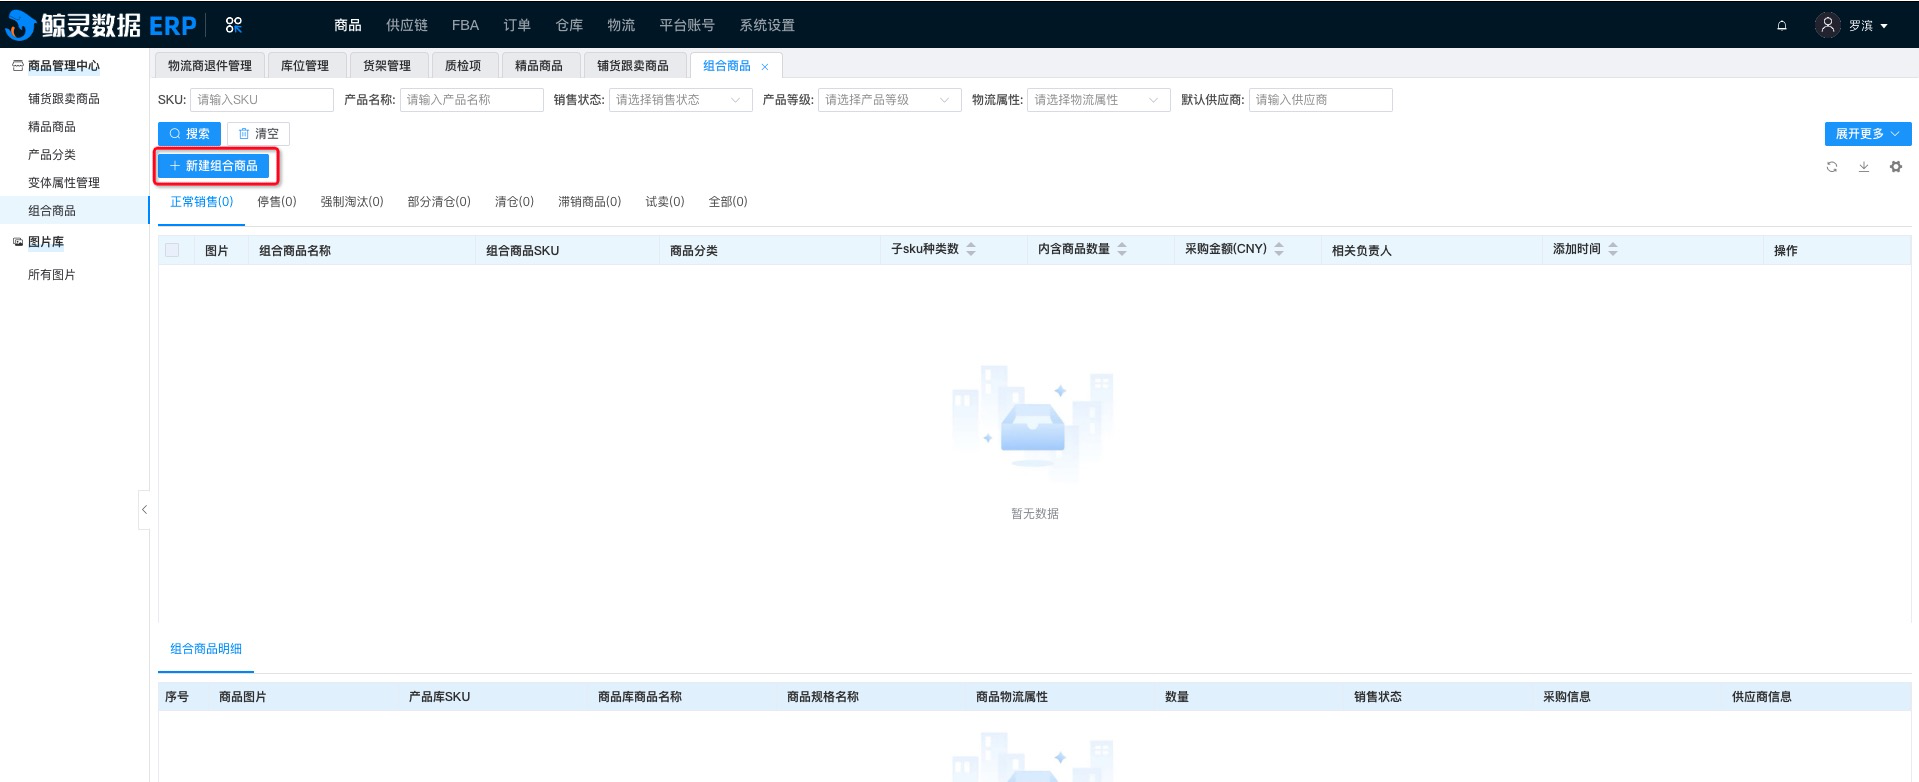Open 变体属性管理 in the sidebar
The height and width of the screenshot is (782, 1919).
click(64, 183)
